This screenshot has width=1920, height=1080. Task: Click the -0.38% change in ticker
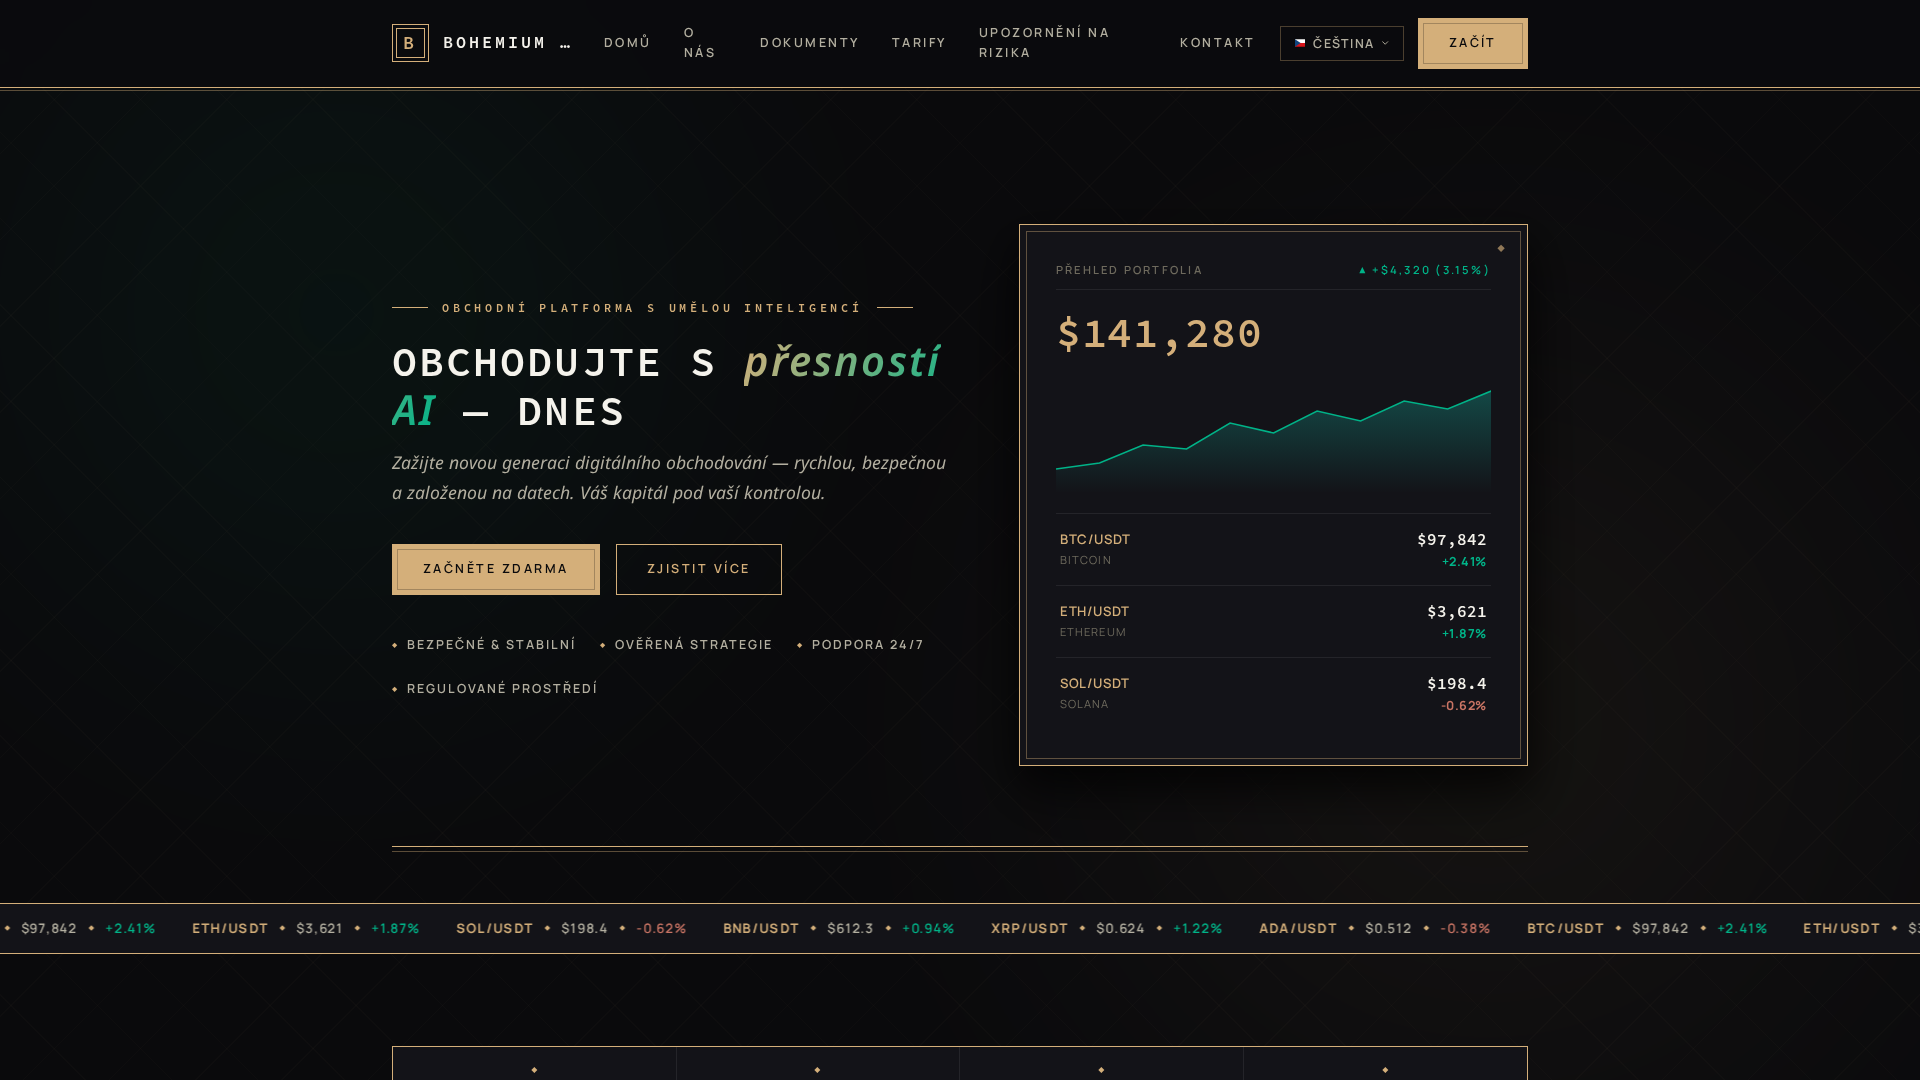[1465, 929]
